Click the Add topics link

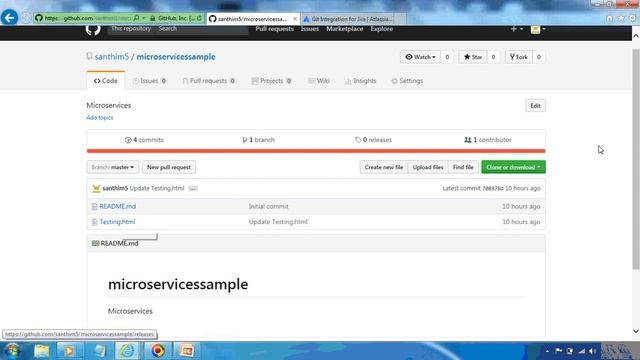click(100, 118)
